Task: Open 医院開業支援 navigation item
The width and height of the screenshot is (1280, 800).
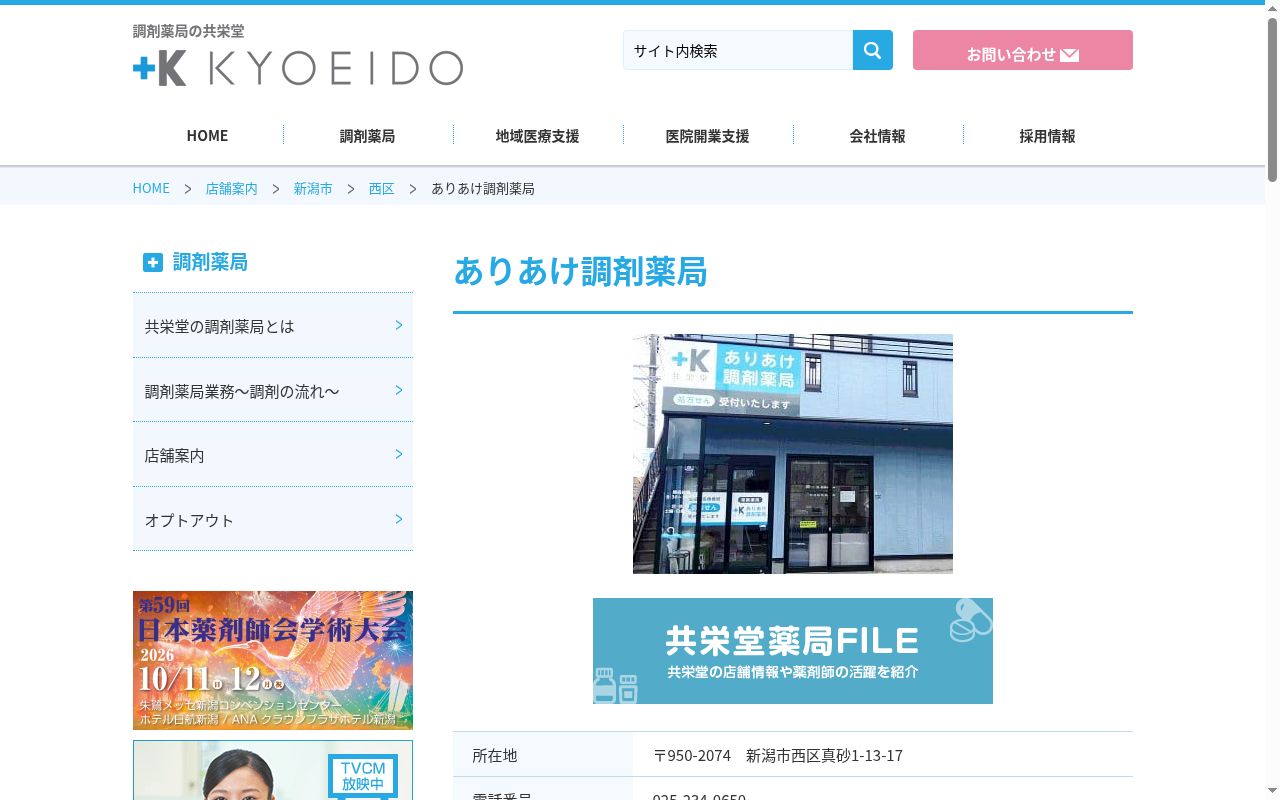Action: (707, 135)
